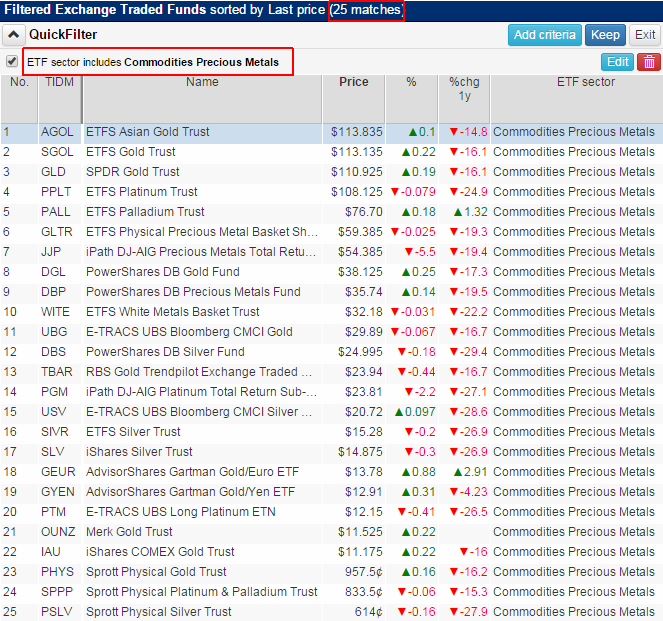The width and height of the screenshot is (663, 621).
Task: Select AdvisorShares Gartman Gold/Yen ETF
Action: (190, 492)
